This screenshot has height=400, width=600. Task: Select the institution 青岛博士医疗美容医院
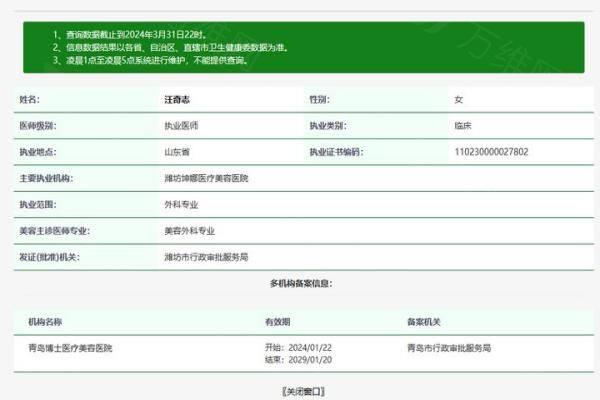point(70,348)
